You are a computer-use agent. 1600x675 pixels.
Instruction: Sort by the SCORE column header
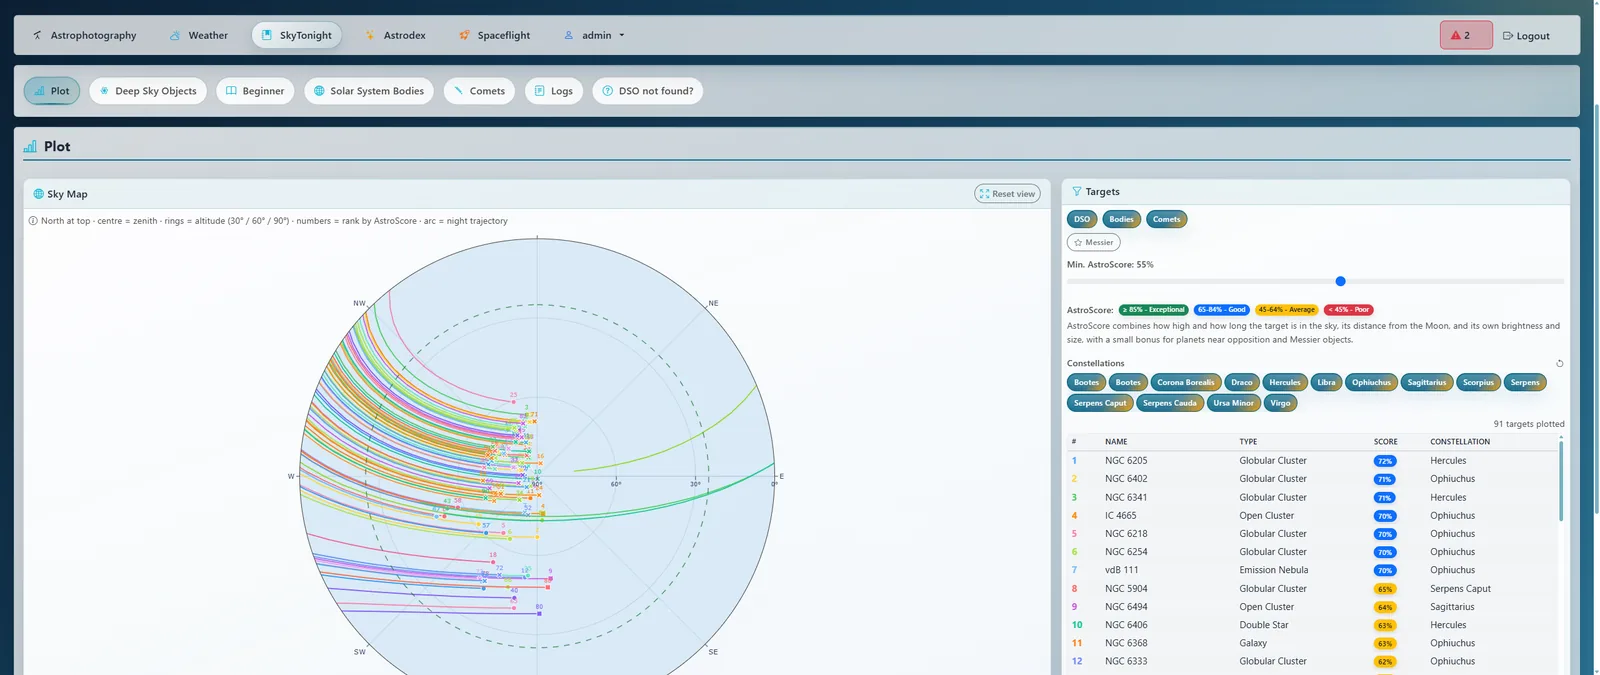click(x=1385, y=441)
